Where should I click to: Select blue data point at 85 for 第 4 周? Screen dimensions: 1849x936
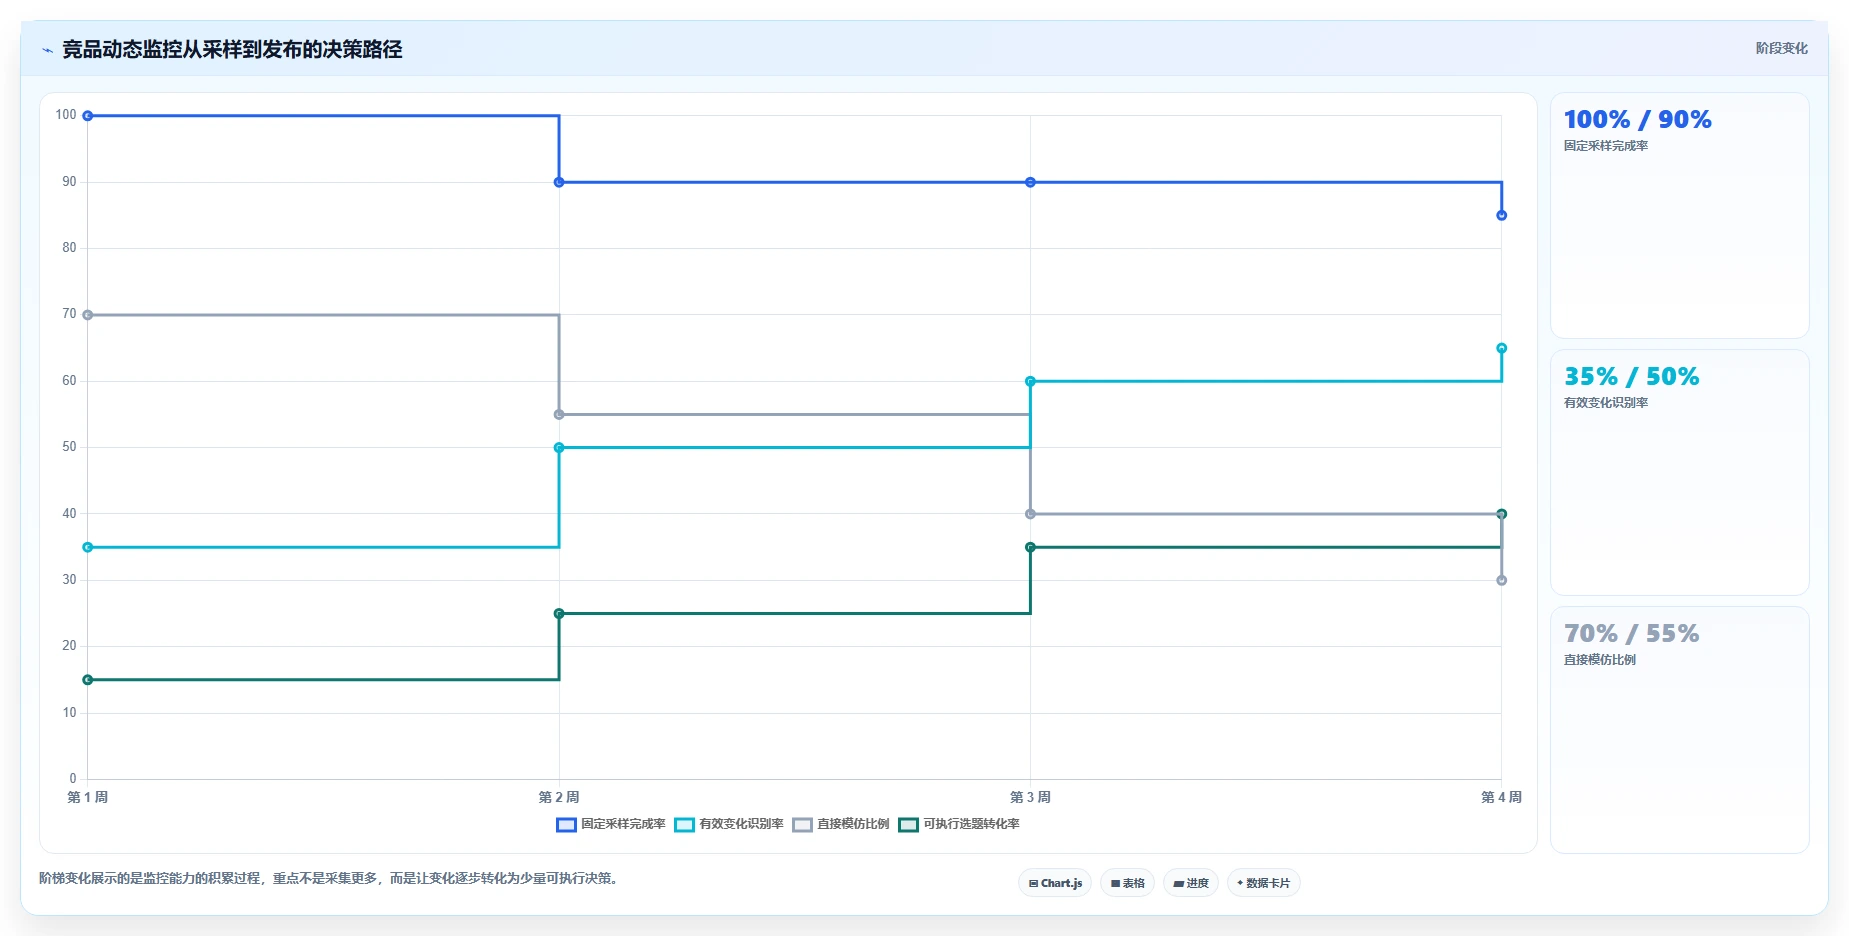(1501, 215)
